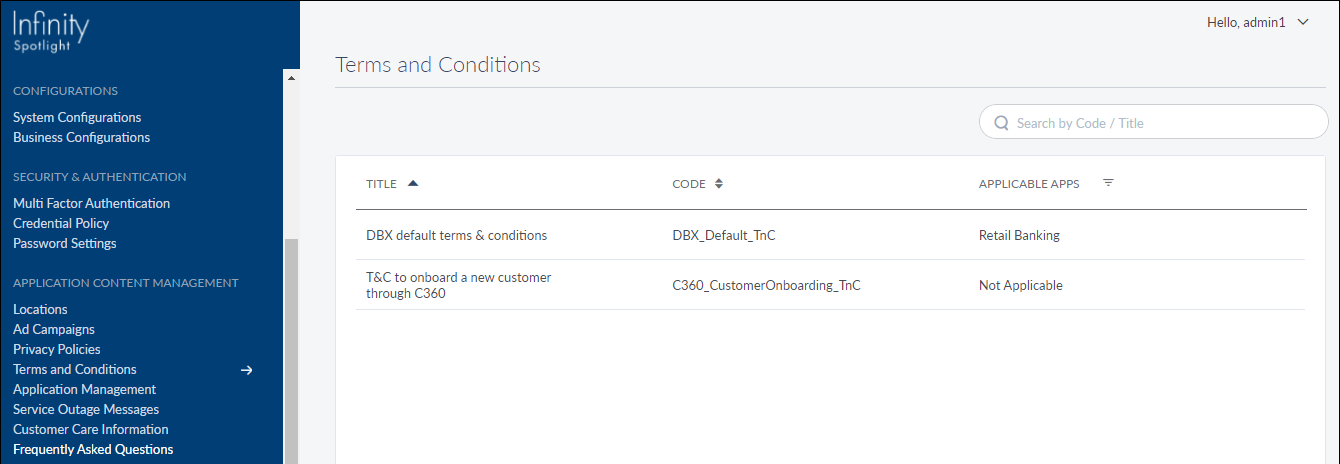Image resolution: width=1340 pixels, height=464 pixels.
Task: Go to Multi Factor Authentication
Action: (x=91, y=203)
